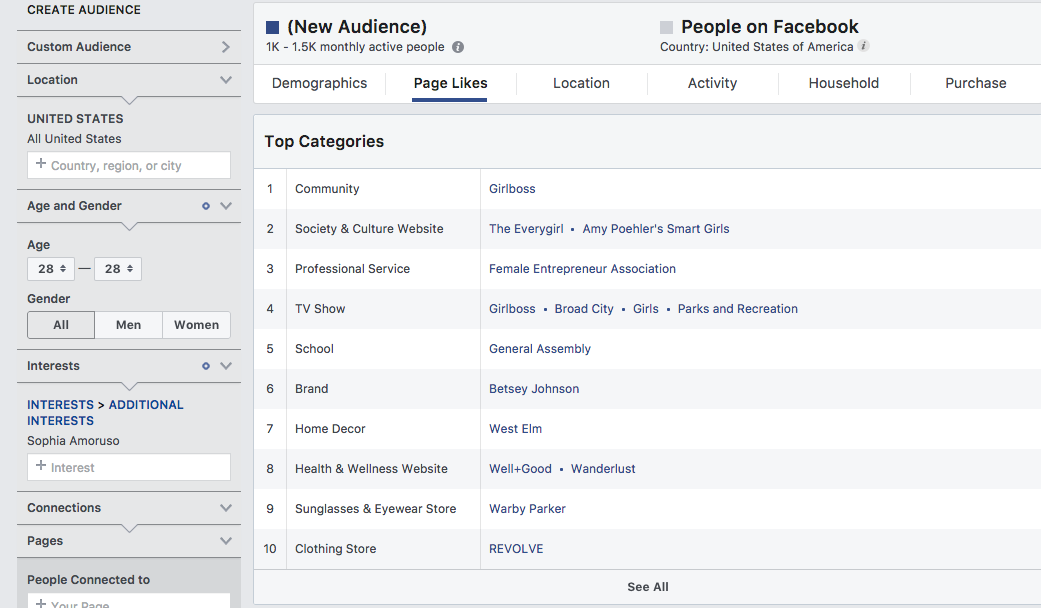
Task: Collapse the Connections section chevron
Action: click(226, 508)
